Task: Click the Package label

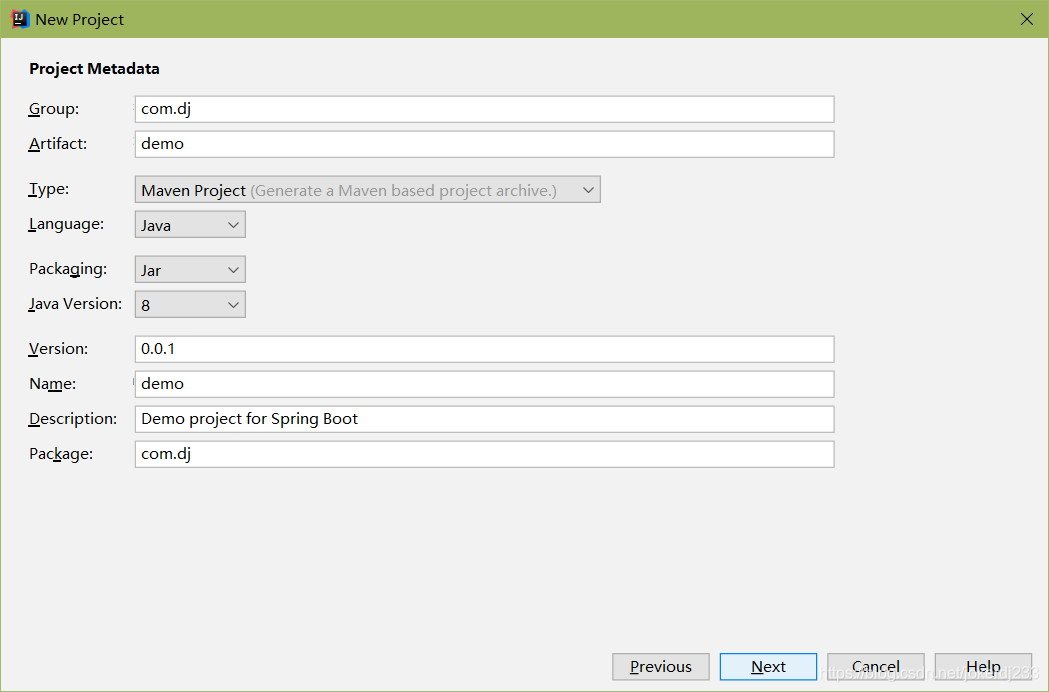Action: pos(61,454)
